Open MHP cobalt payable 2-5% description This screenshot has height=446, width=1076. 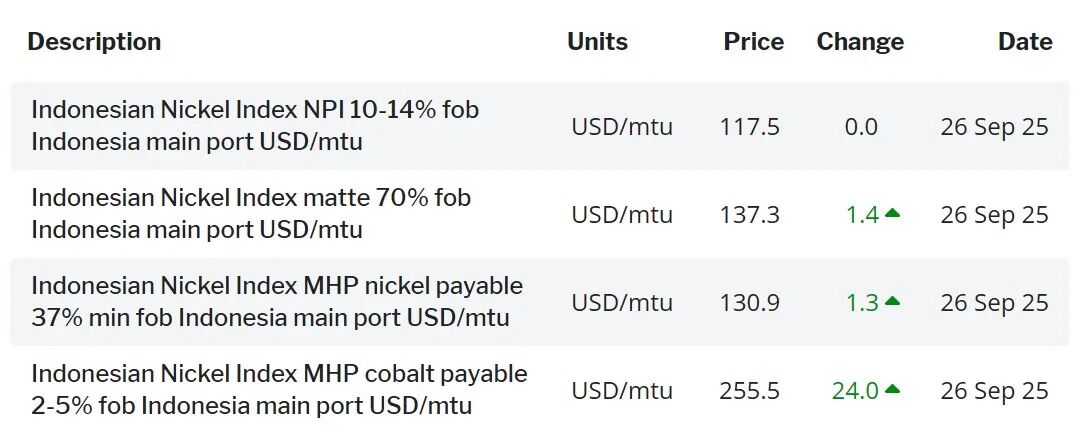[279, 389]
